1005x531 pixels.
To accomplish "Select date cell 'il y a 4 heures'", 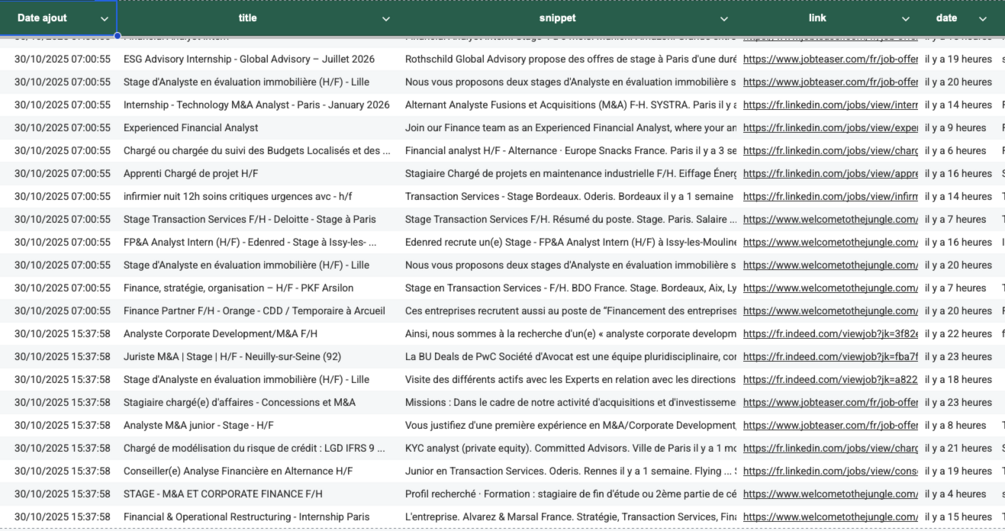I will pyautogui.click(x=955, y=494).
